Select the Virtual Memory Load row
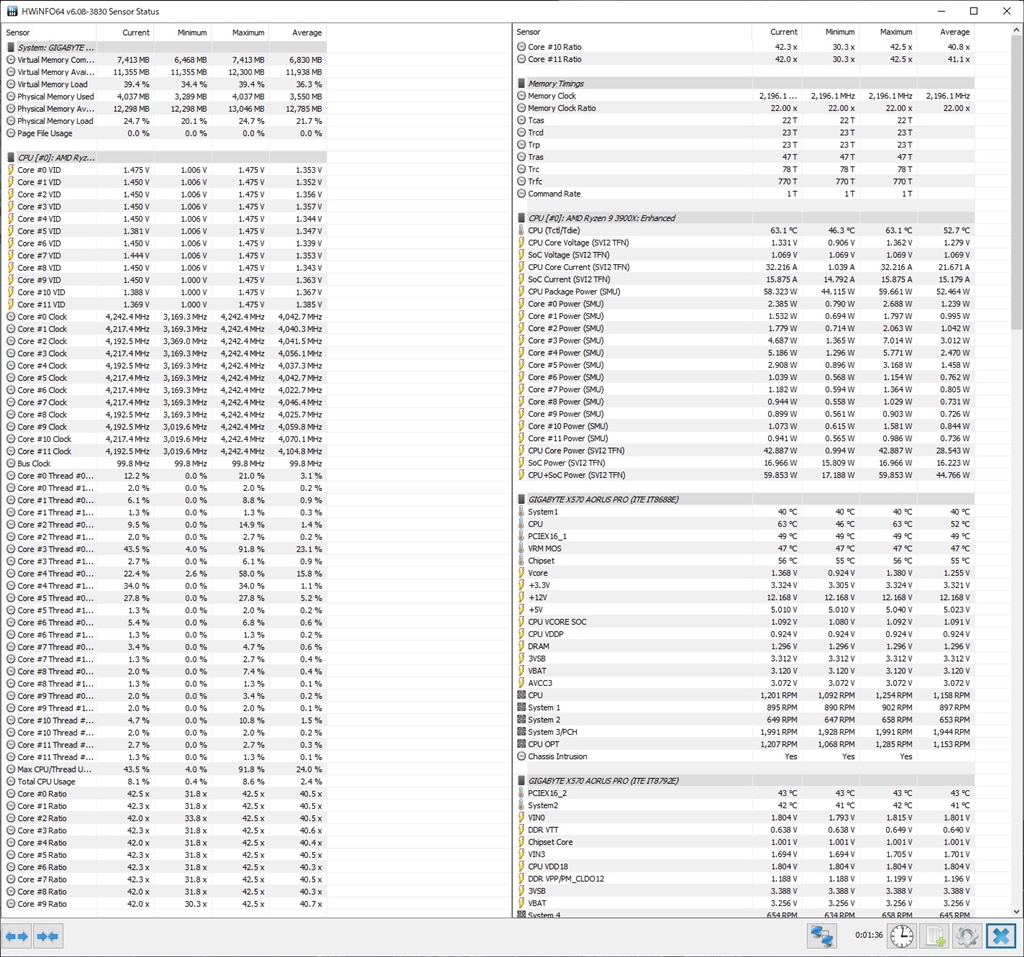 [x=165, y=84]
